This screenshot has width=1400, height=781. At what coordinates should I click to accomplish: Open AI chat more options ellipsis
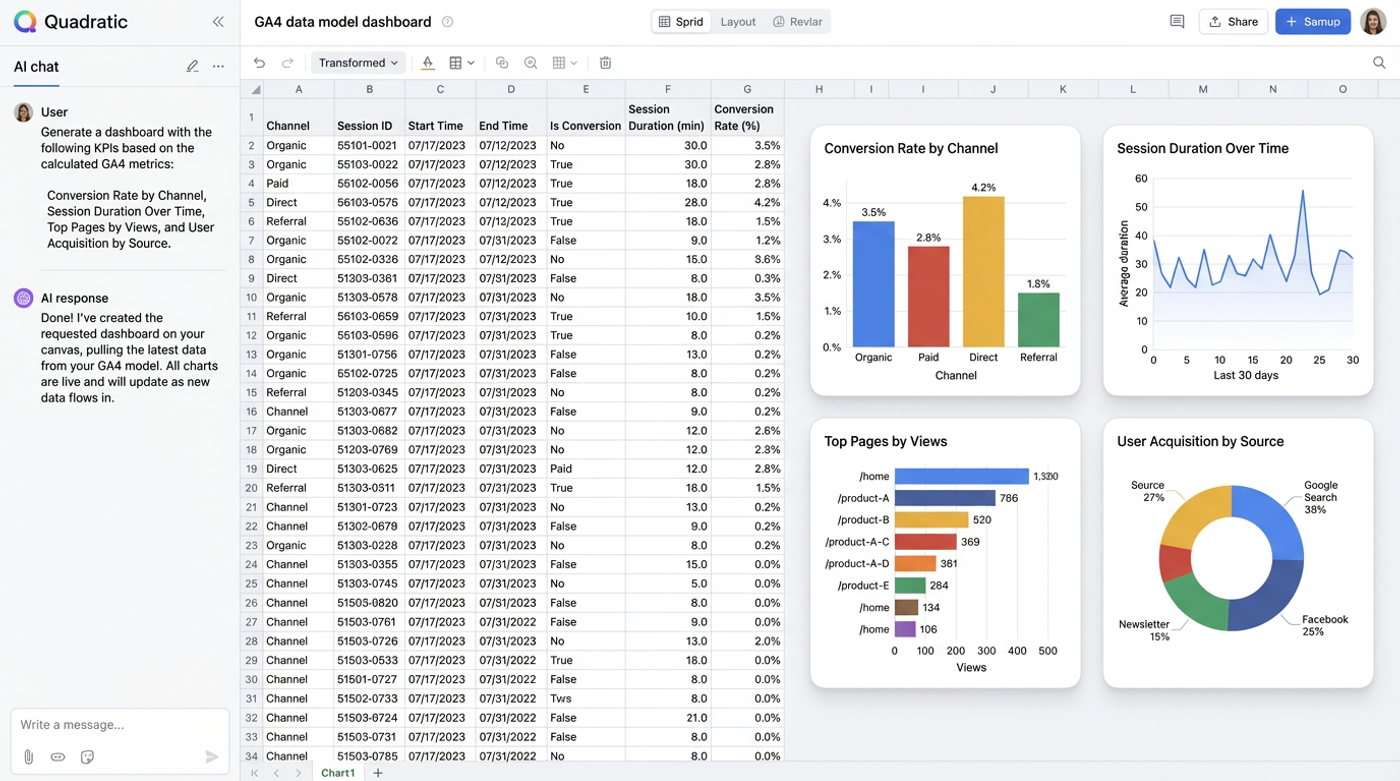(218, 67)
